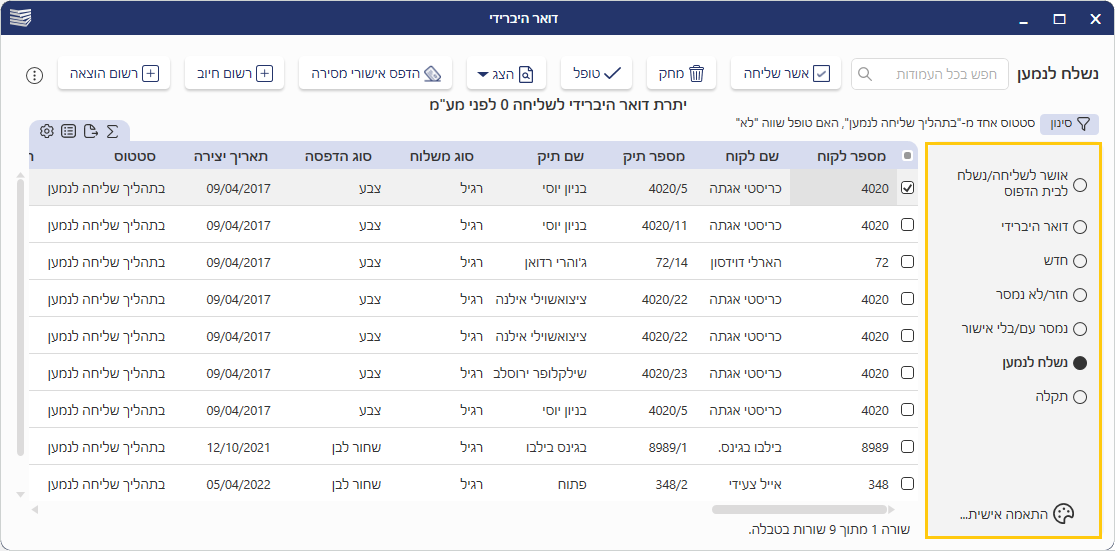Click the הדפס אישורי מסירה print button
The image size is (1115, 551).
[375, 73]
